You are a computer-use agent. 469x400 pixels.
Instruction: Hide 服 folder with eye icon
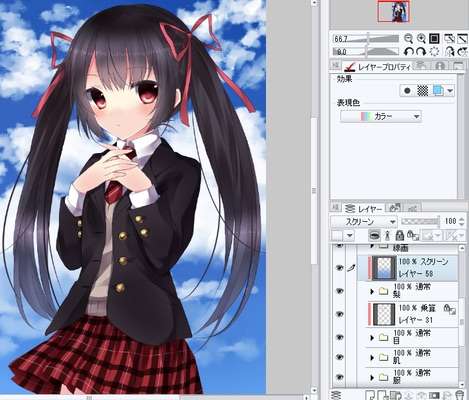(339, 377)
